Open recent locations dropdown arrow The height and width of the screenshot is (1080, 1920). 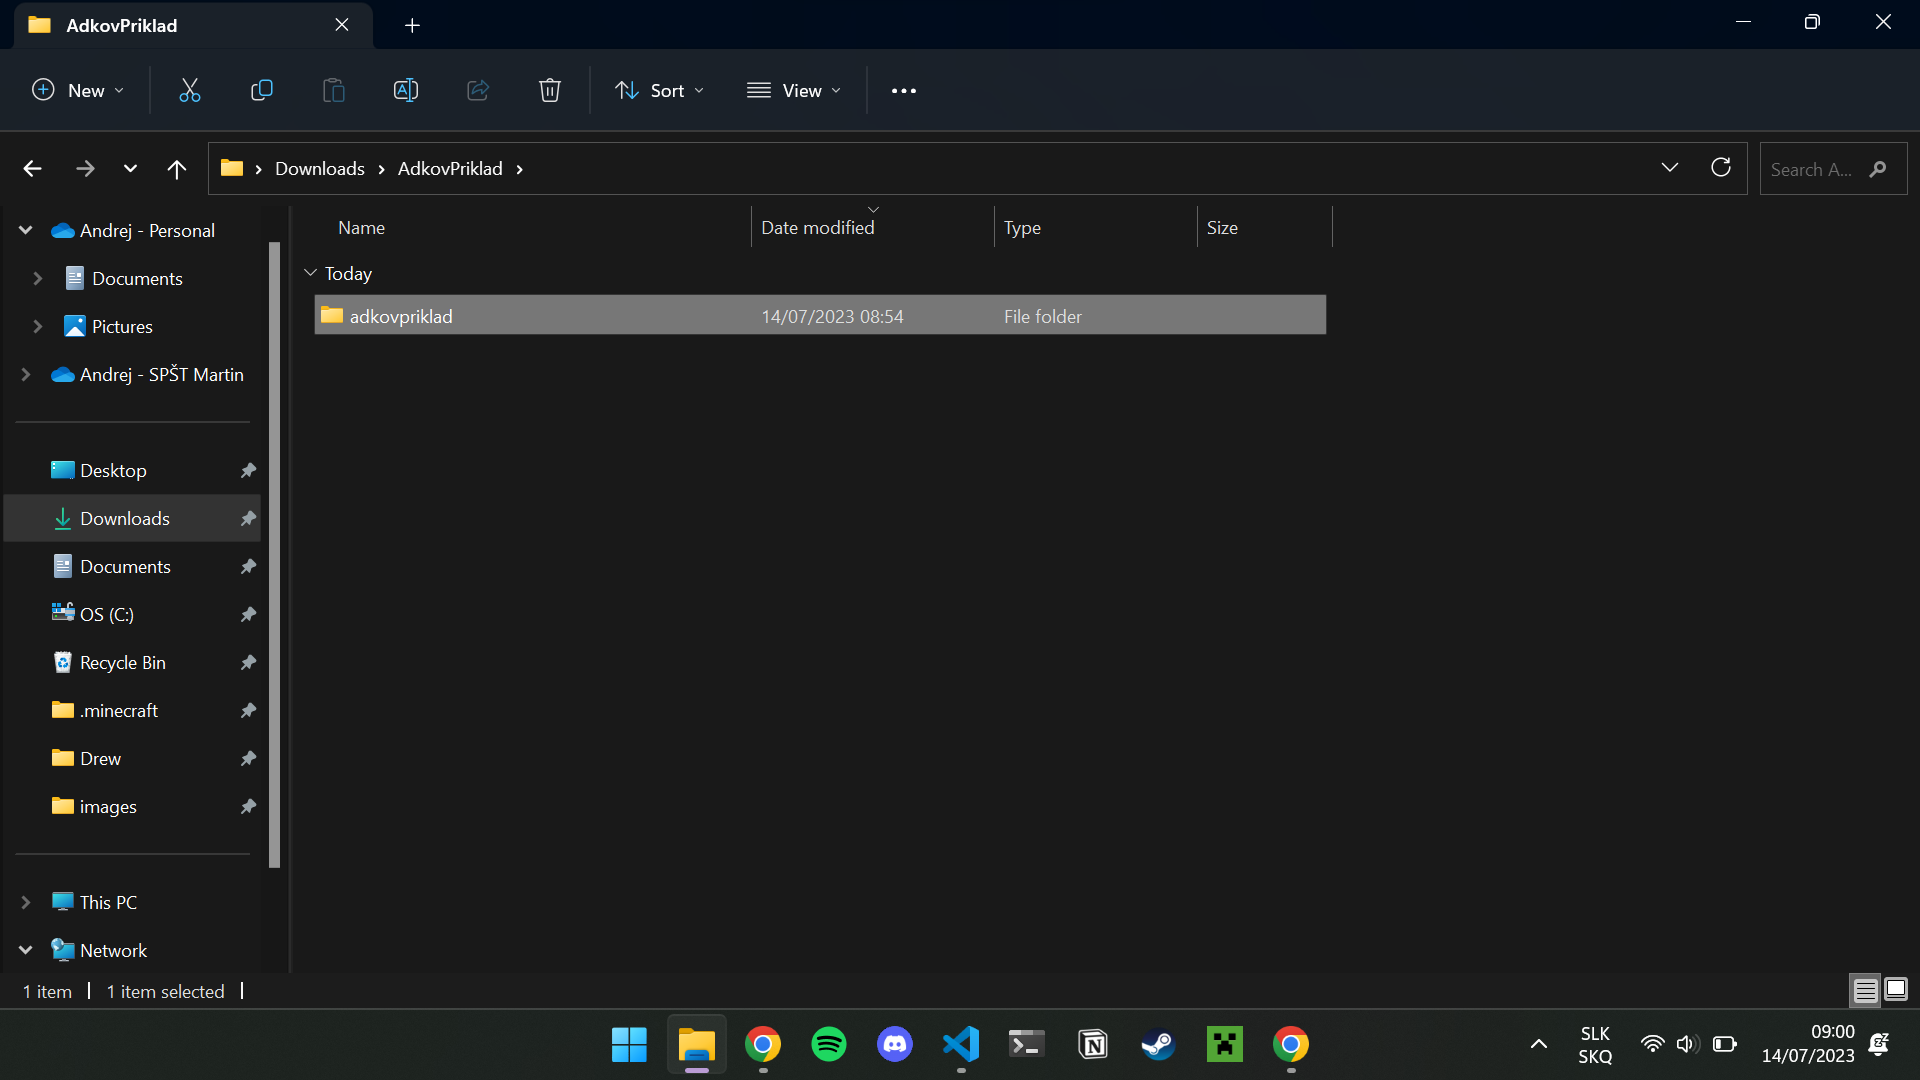130,169
